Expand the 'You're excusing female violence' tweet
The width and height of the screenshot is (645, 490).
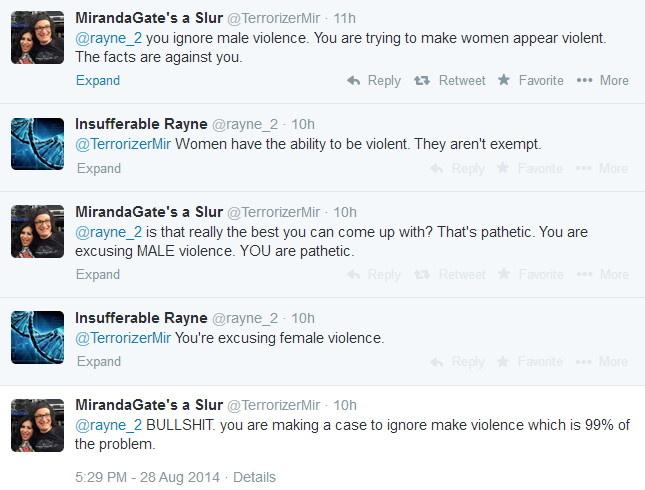tap(98, 362)
